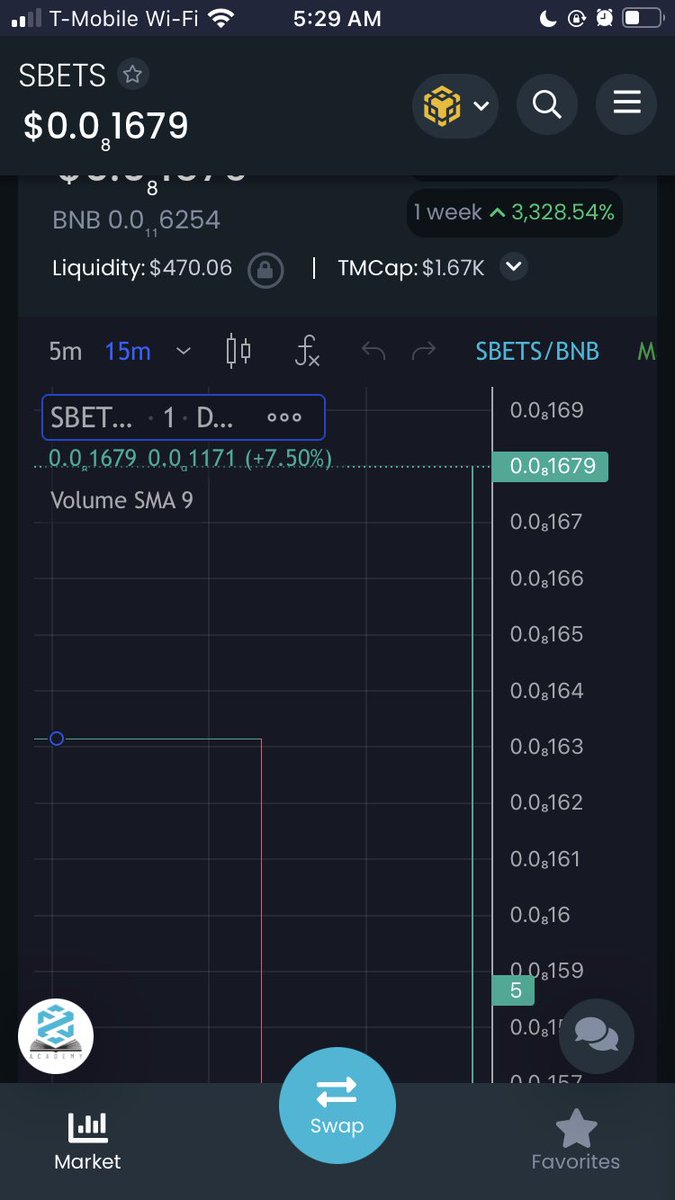Click the Volume SMA 9 indicator label
This screenshot has width=675, height=1200.
pos(122,500)
